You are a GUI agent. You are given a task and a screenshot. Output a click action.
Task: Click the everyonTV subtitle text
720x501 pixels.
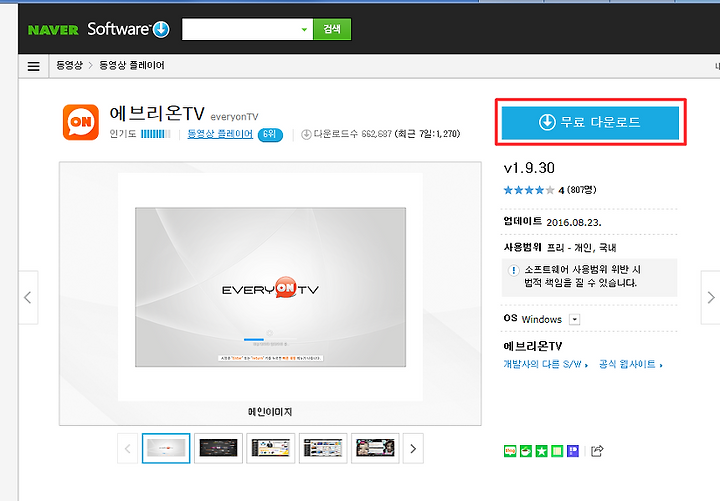click(235, 117)
